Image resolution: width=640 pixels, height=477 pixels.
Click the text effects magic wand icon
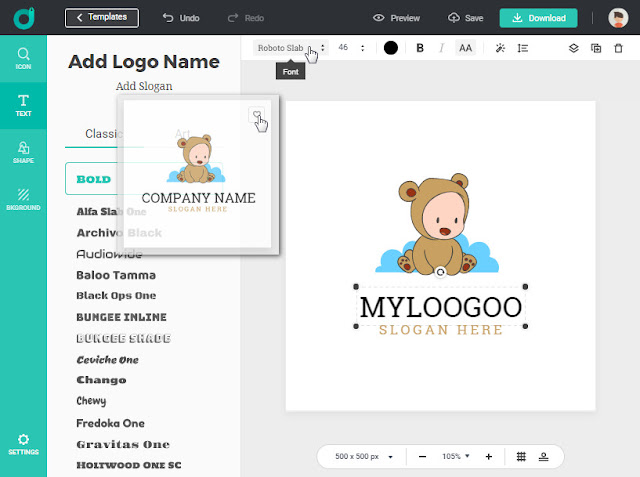[x=500, y=48]
